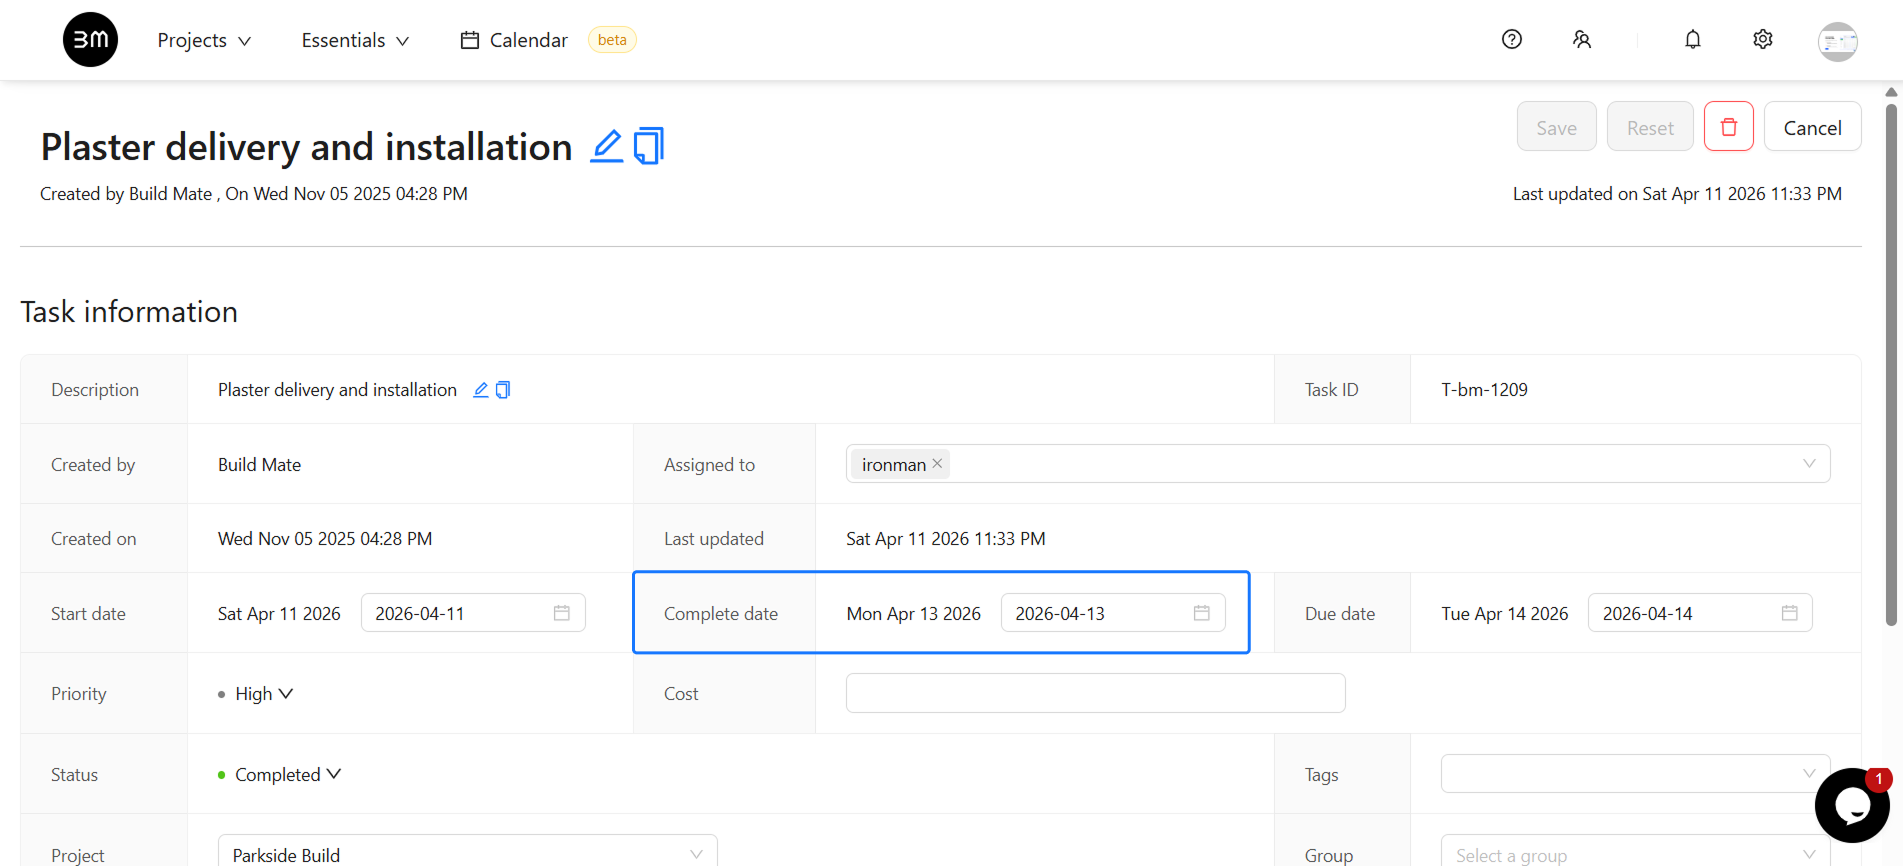1903x866 pixels.
Task: Go to Calendar page
Action: click(528, 40)
